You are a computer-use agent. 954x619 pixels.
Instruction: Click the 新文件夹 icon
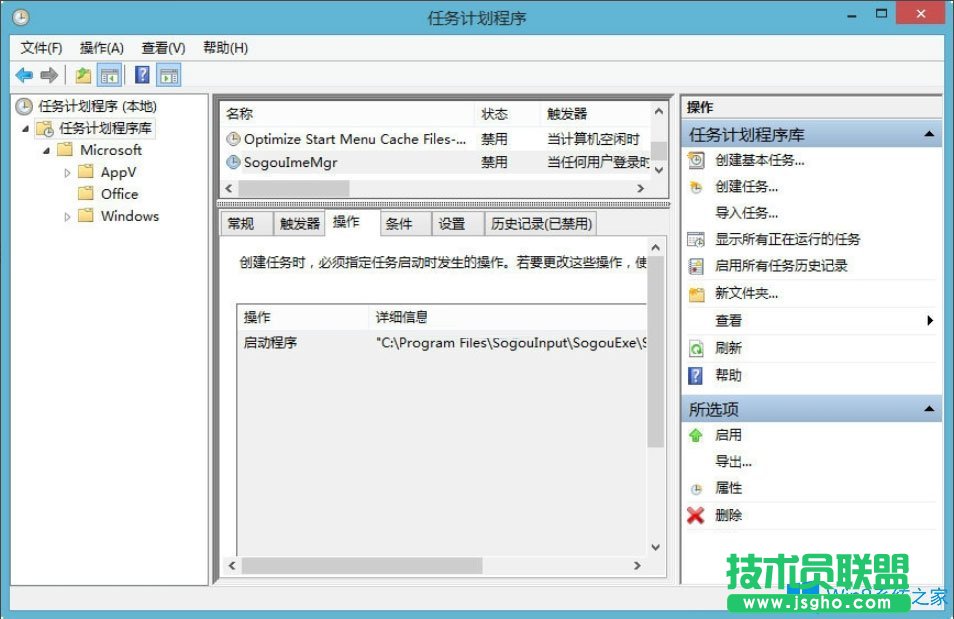coord(698,294)
